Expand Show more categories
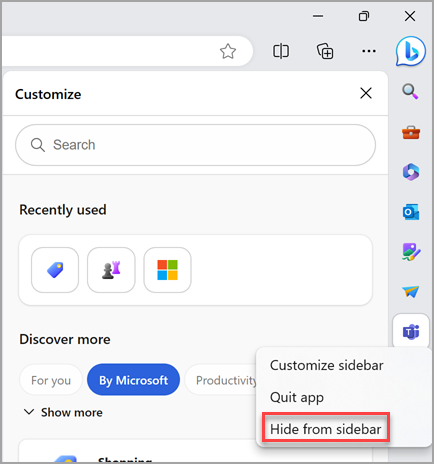 pos(63,412)
